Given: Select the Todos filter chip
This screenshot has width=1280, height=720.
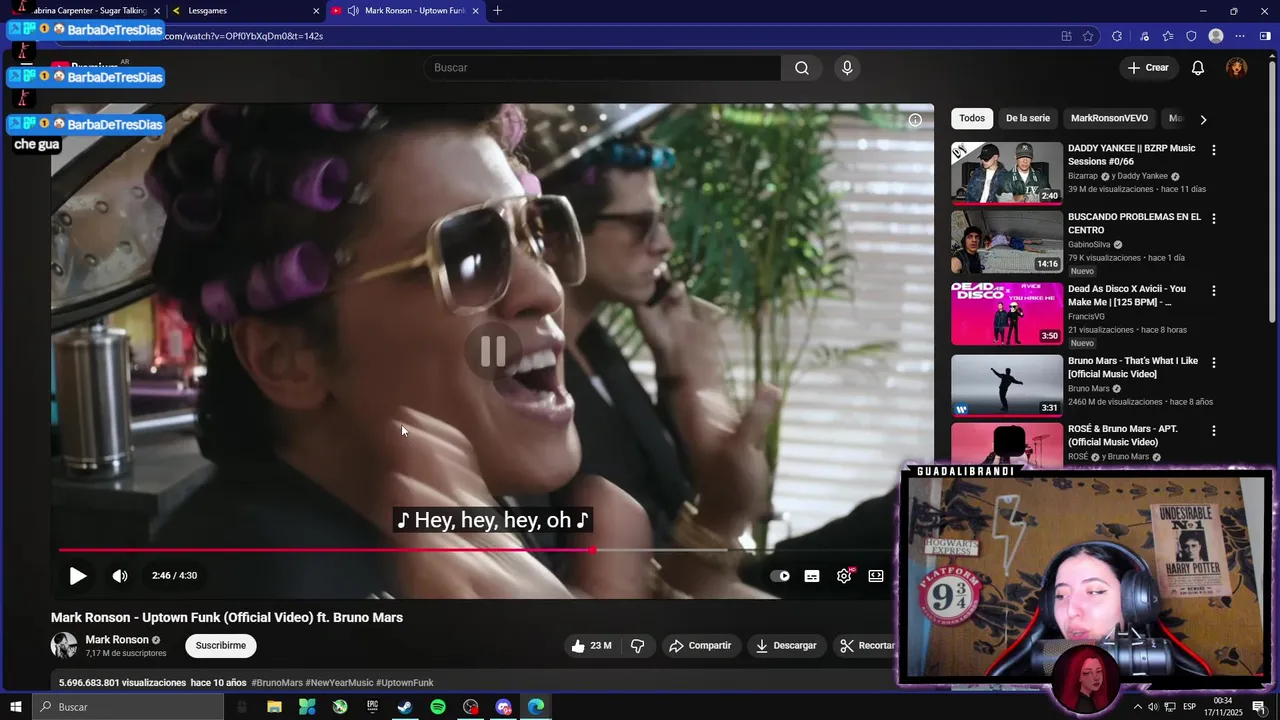Looking at the screenshot, I should tap(972, 118).
